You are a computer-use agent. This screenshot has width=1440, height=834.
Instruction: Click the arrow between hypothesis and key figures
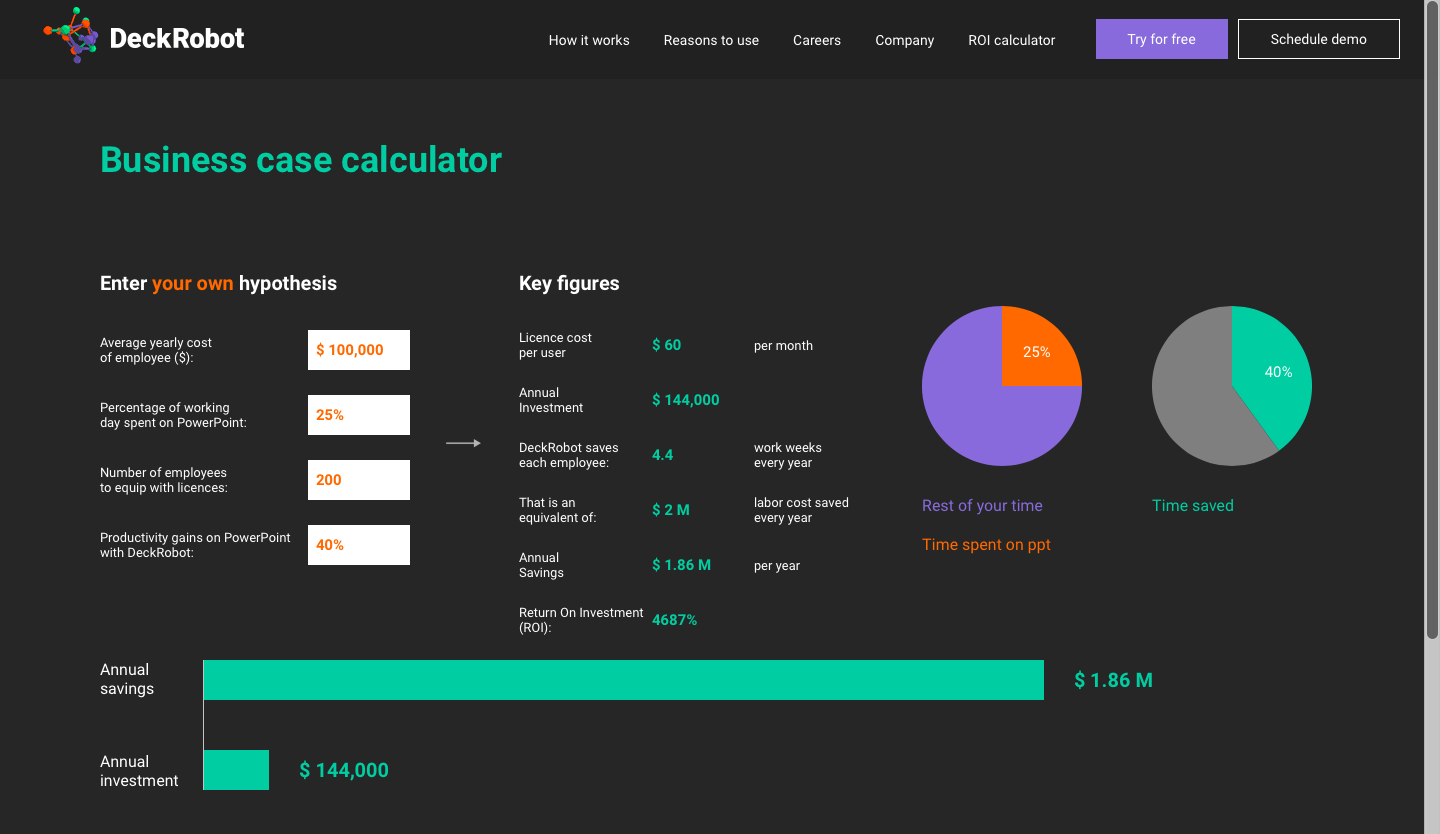click(463, 443)
